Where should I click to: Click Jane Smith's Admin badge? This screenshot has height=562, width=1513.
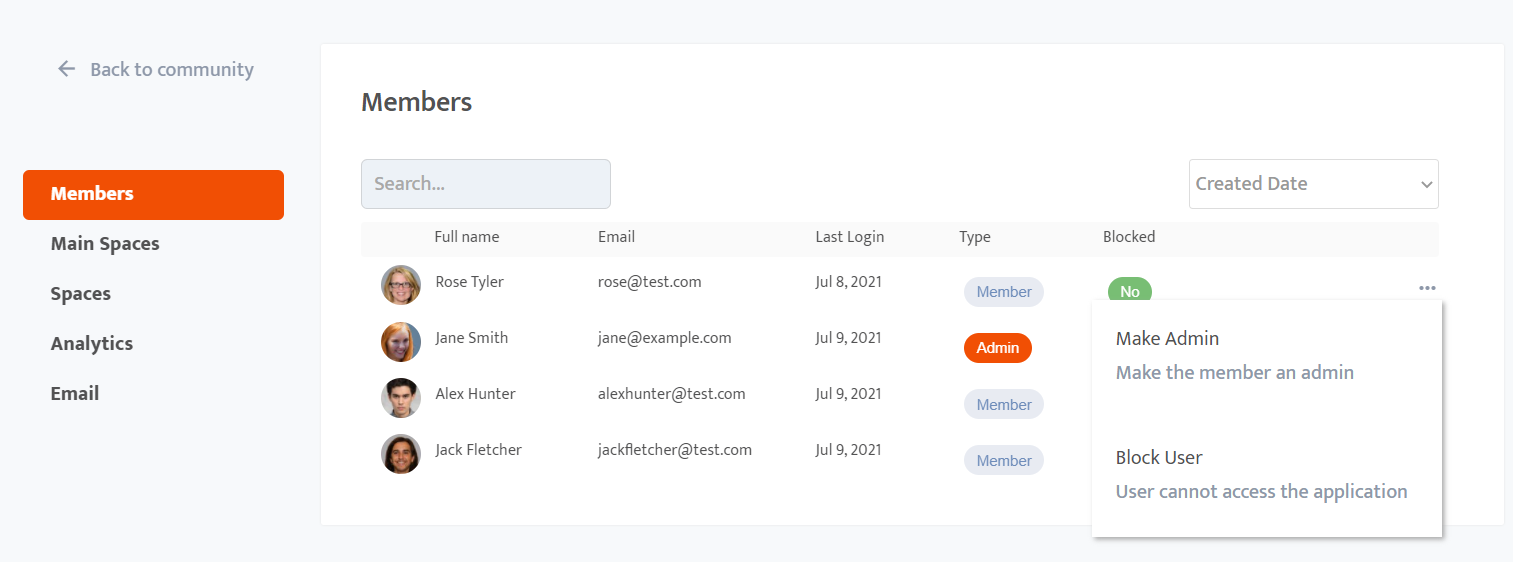[997, 348]
